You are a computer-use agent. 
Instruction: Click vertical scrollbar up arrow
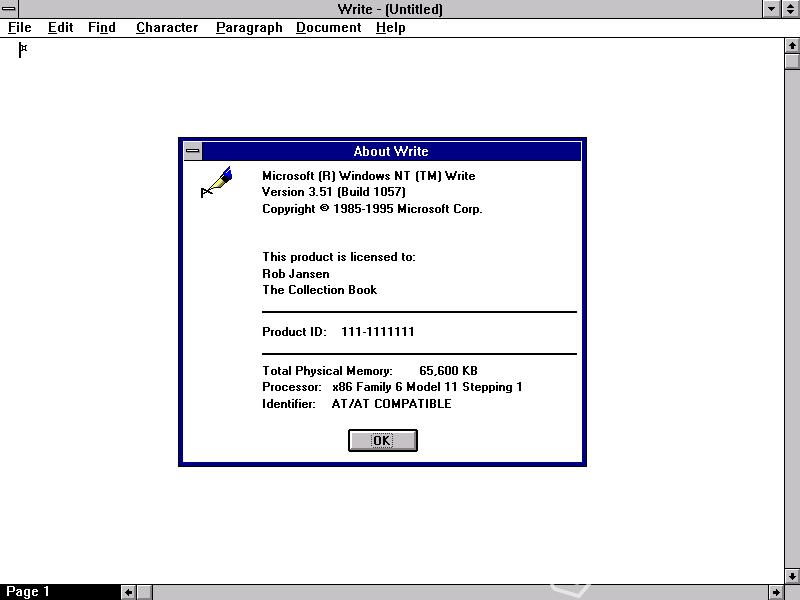[792, 45]
